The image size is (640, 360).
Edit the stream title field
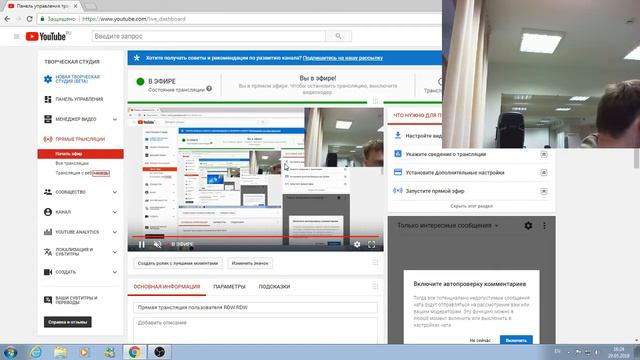tap(255, 307)
